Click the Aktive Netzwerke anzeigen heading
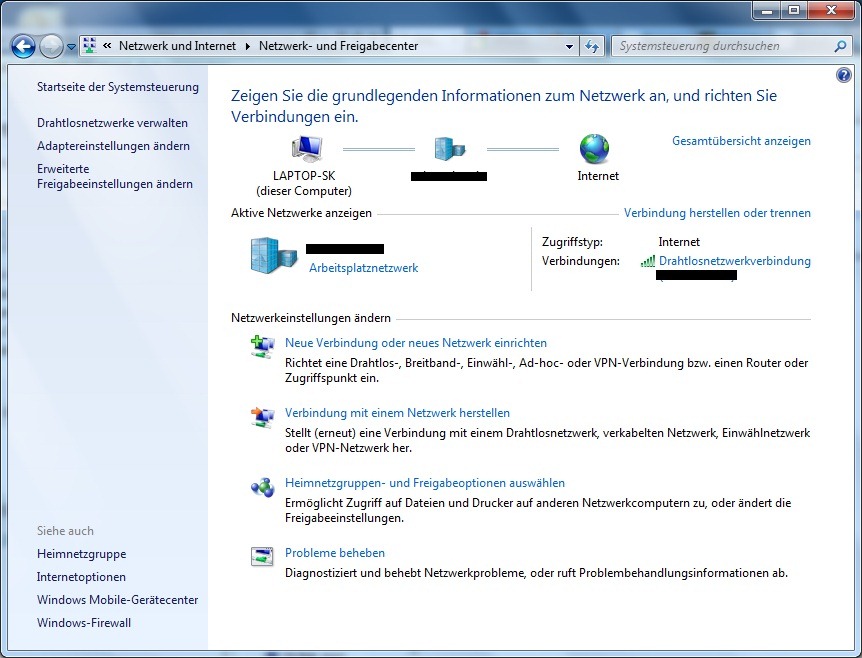This screenshot has width=862, height=658. (x=301, y=213)
